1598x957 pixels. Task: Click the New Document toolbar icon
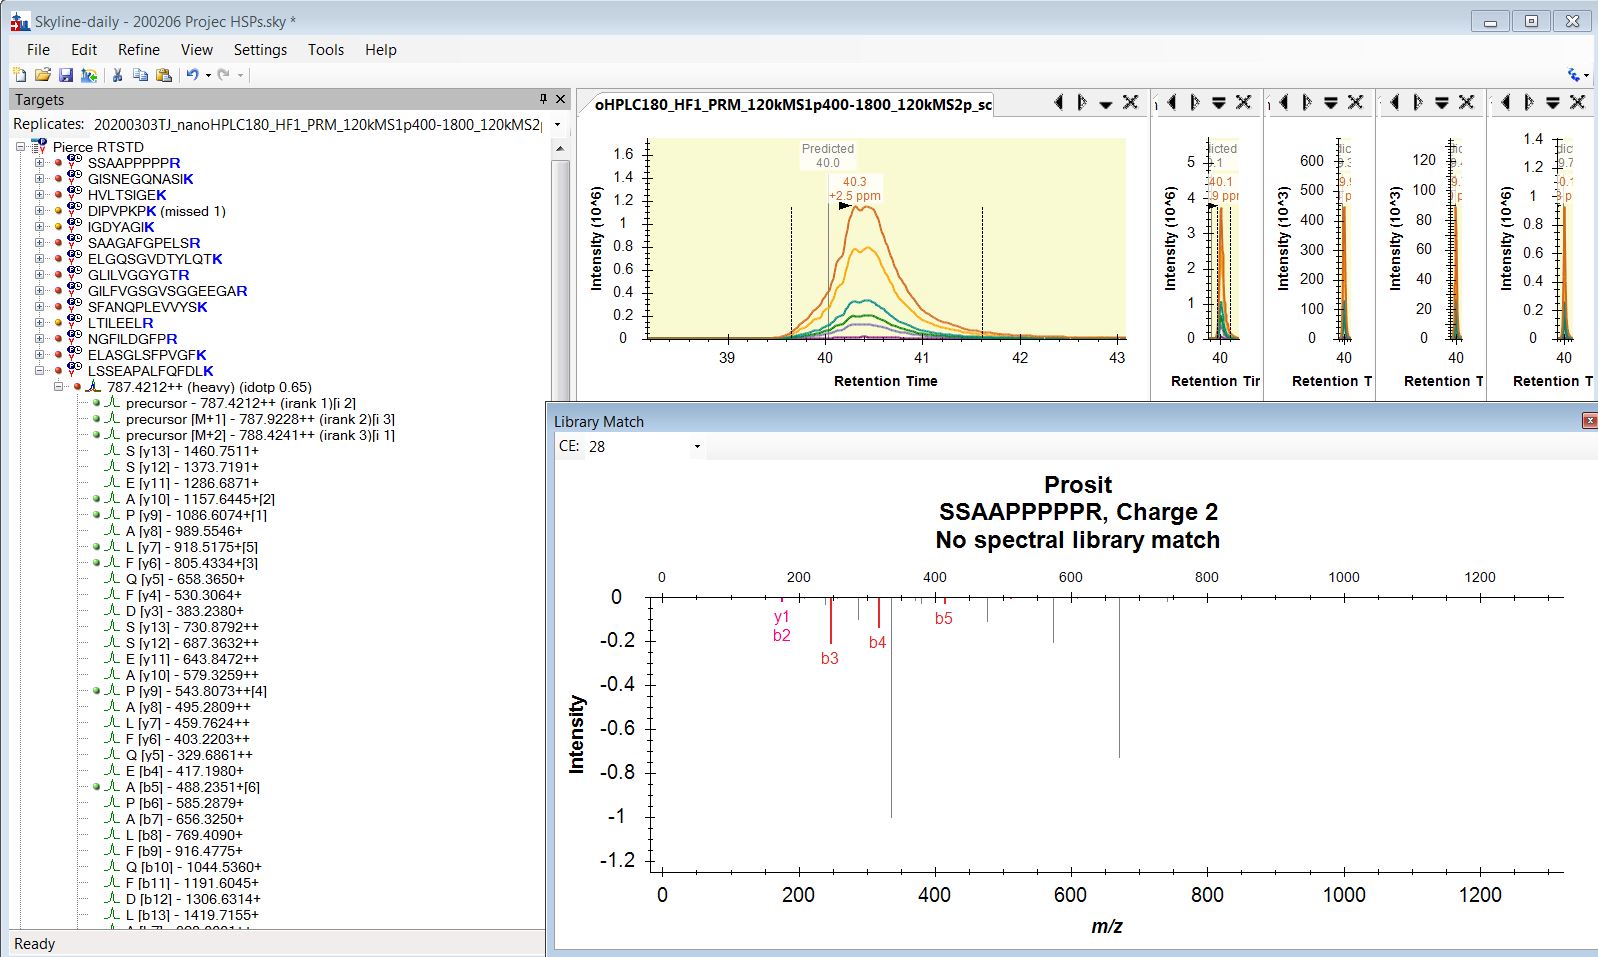20,75
